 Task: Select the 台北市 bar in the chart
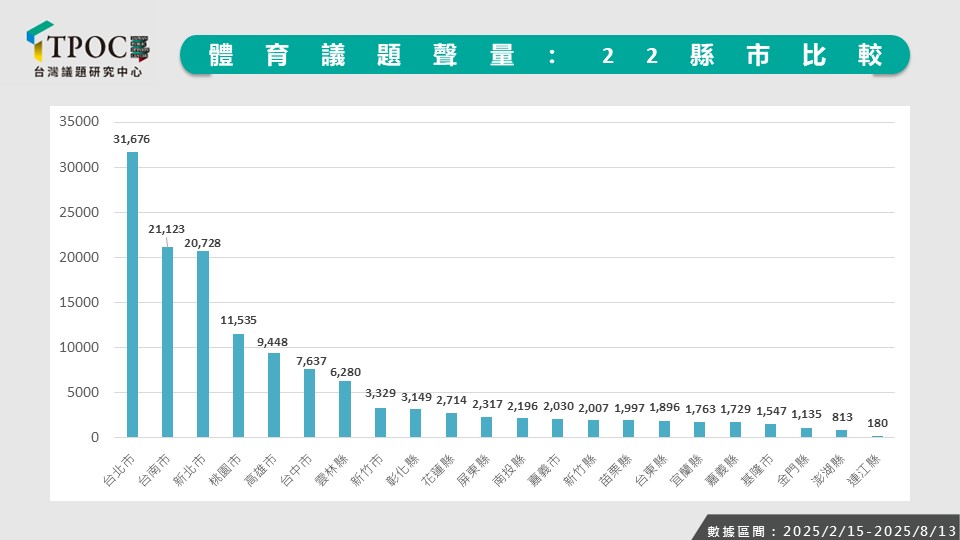point(132,294)
